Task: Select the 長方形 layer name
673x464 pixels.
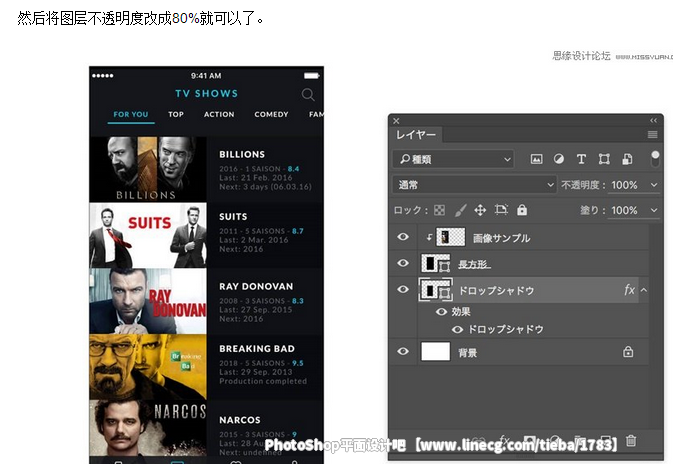Action: (474, 264)
